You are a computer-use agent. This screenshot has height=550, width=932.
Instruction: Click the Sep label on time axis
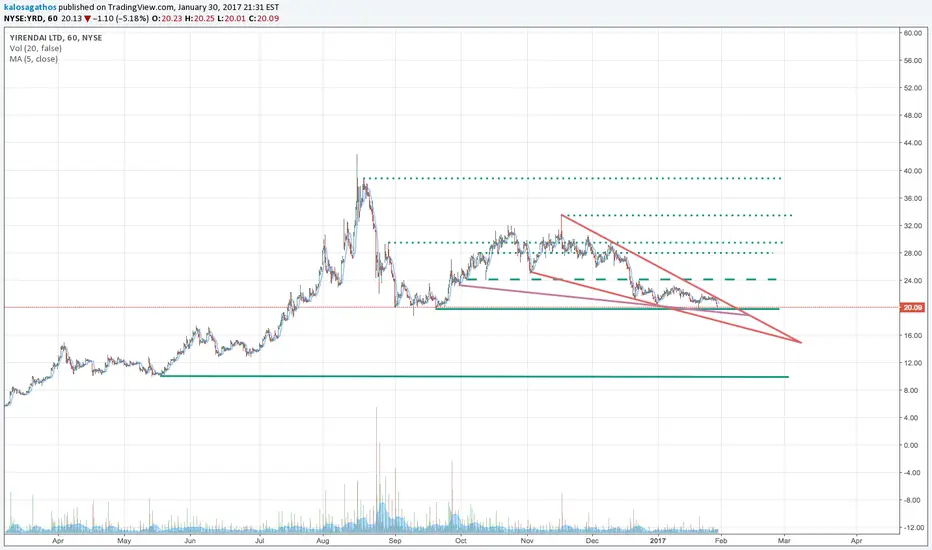coord(395,541)
